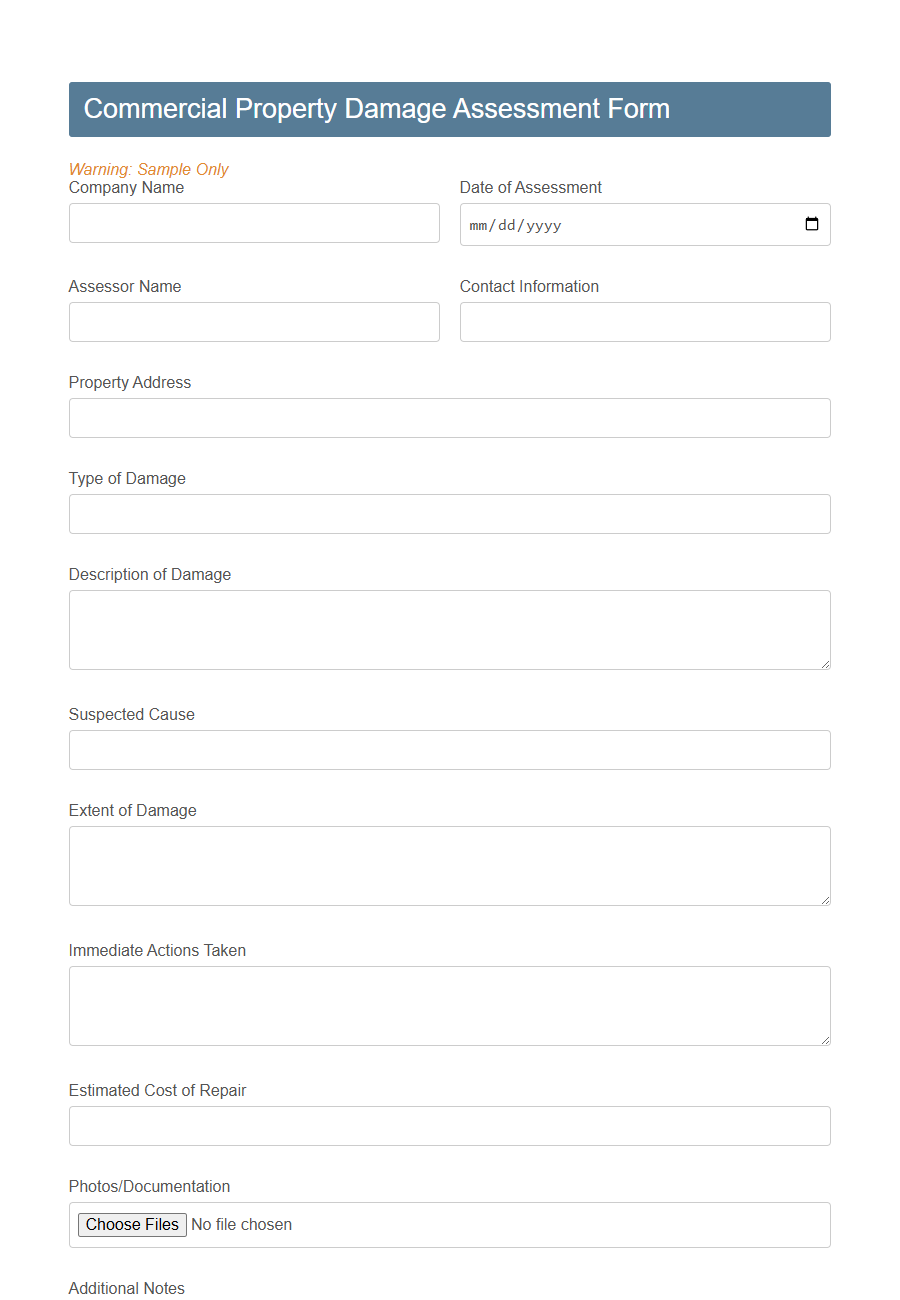The width and height of the screenshot is (900, 1300).
Task: Click inside the Suspected Cause field
Action: click(x=449, y=749)
